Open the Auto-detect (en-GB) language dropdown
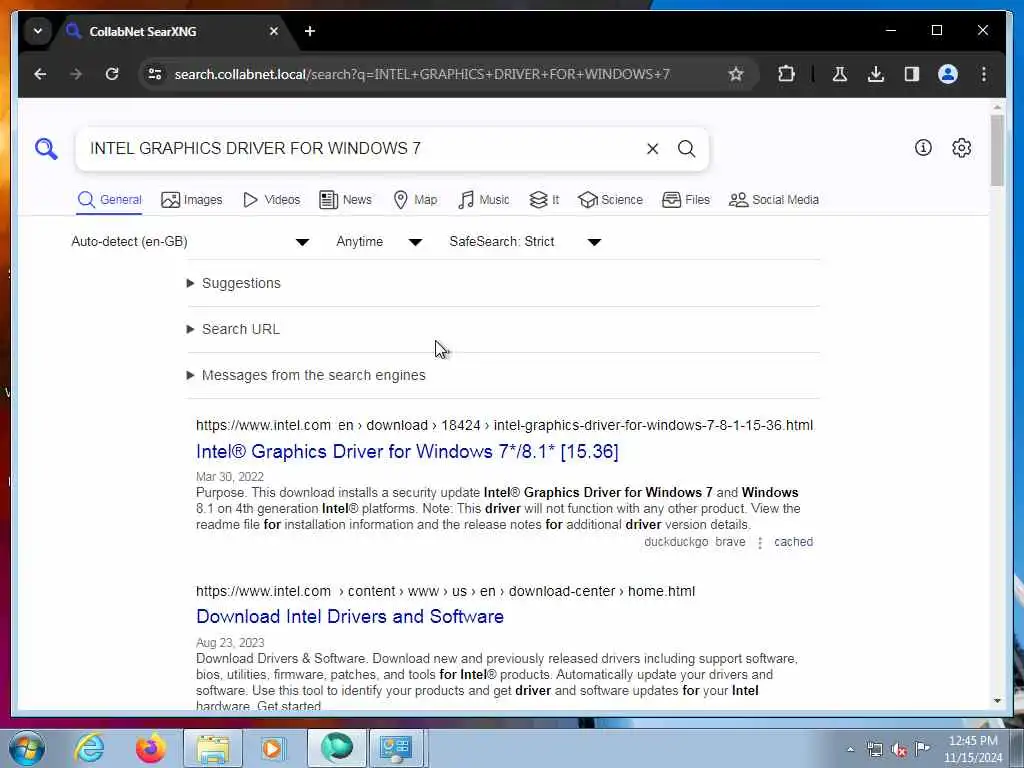The width and height of the screenshot is (1024, 768). (190, 242)
